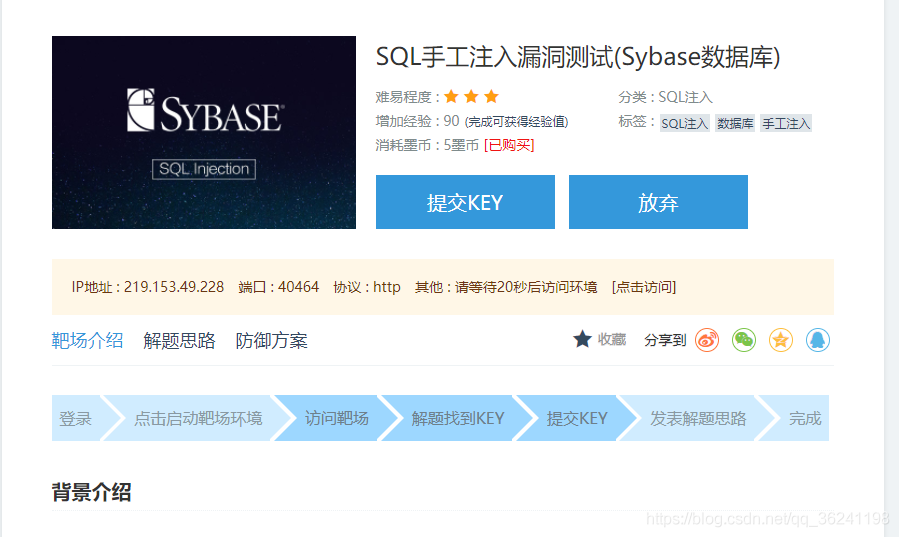Share to WeChat icon
The height and width of the screenshot is (537, 899).
(744, 340)
